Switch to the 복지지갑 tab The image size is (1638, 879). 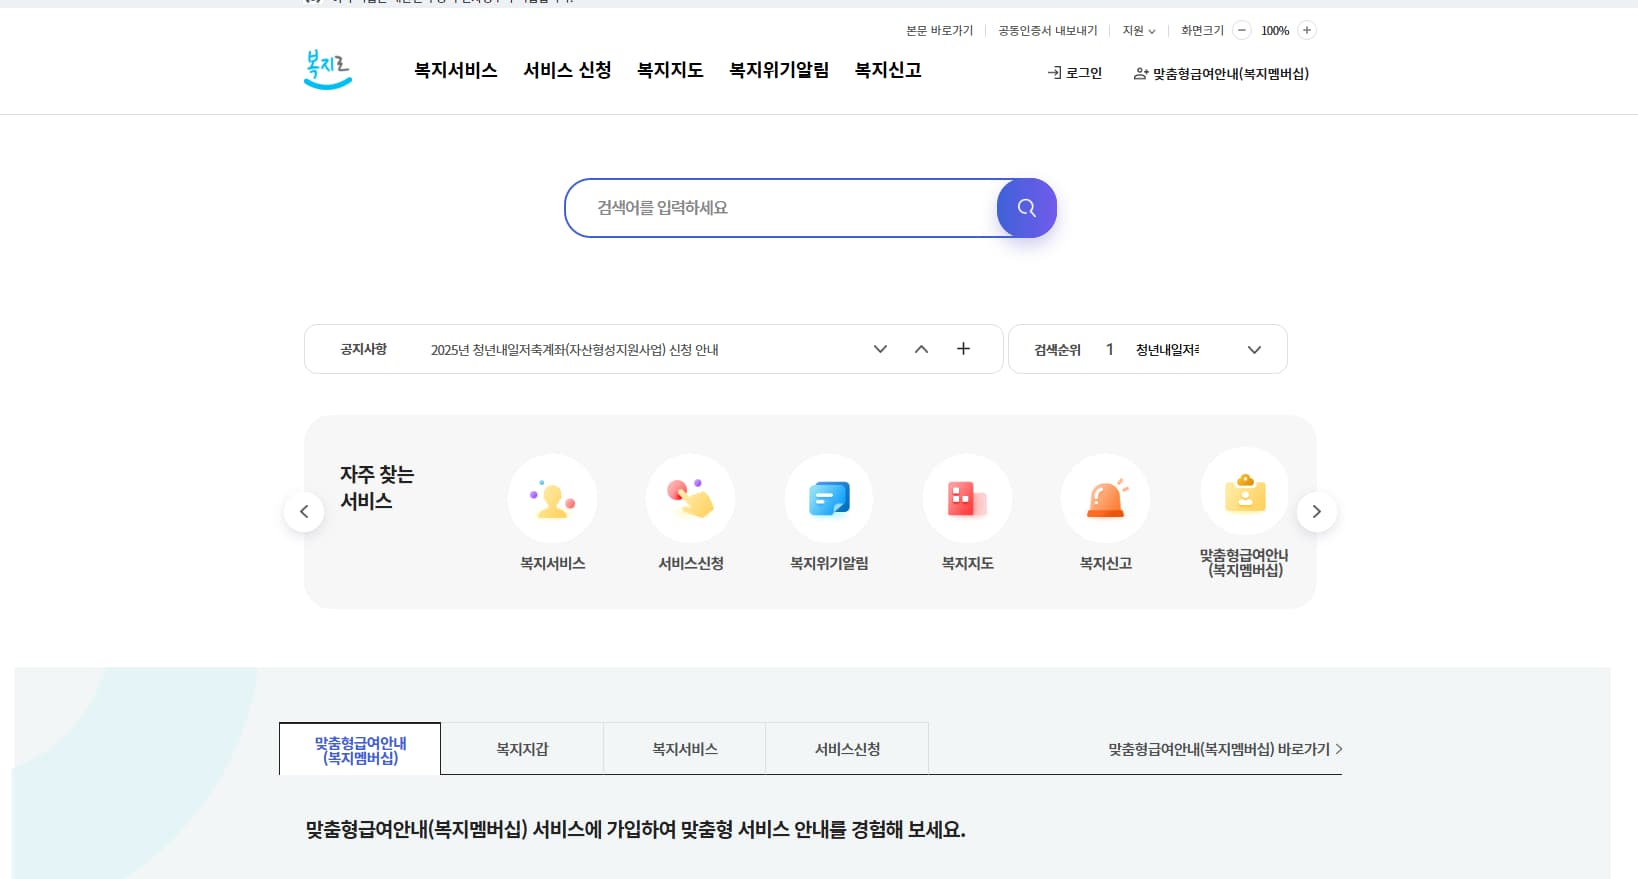tap(522, 749)
